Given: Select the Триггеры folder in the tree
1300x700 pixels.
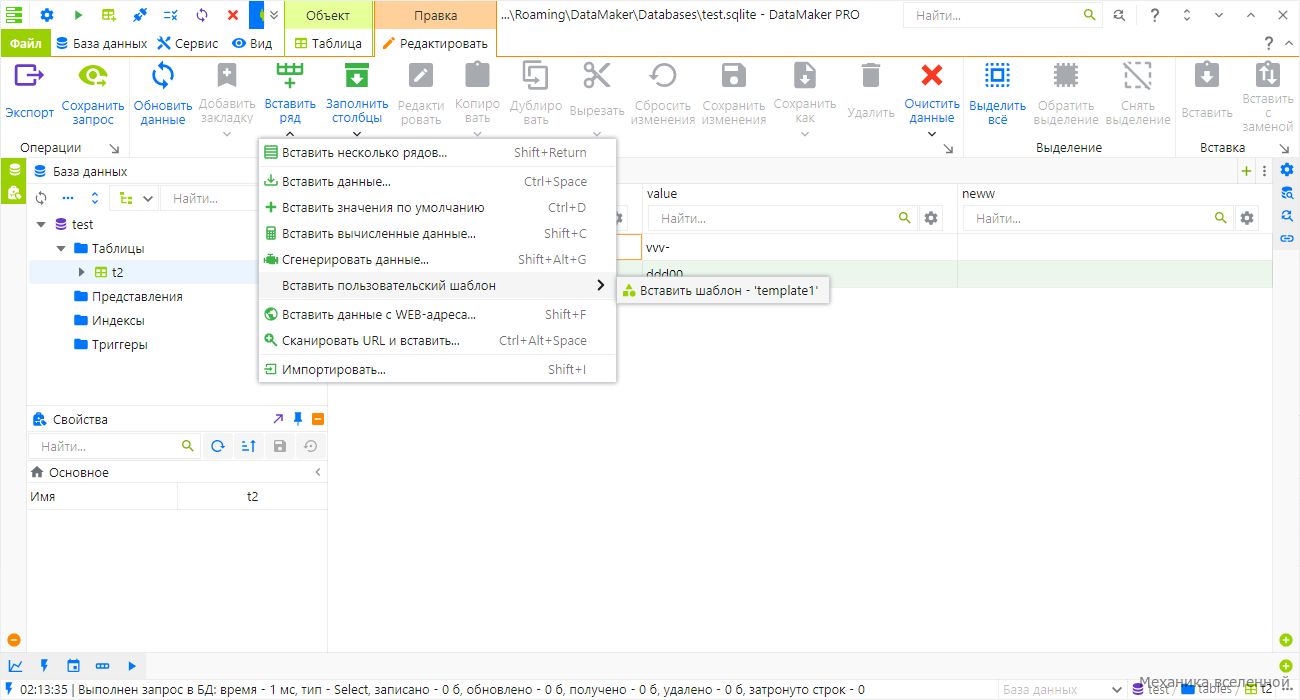Looking at the screenshot, I should pyautogui.click(x=120, y=345).
